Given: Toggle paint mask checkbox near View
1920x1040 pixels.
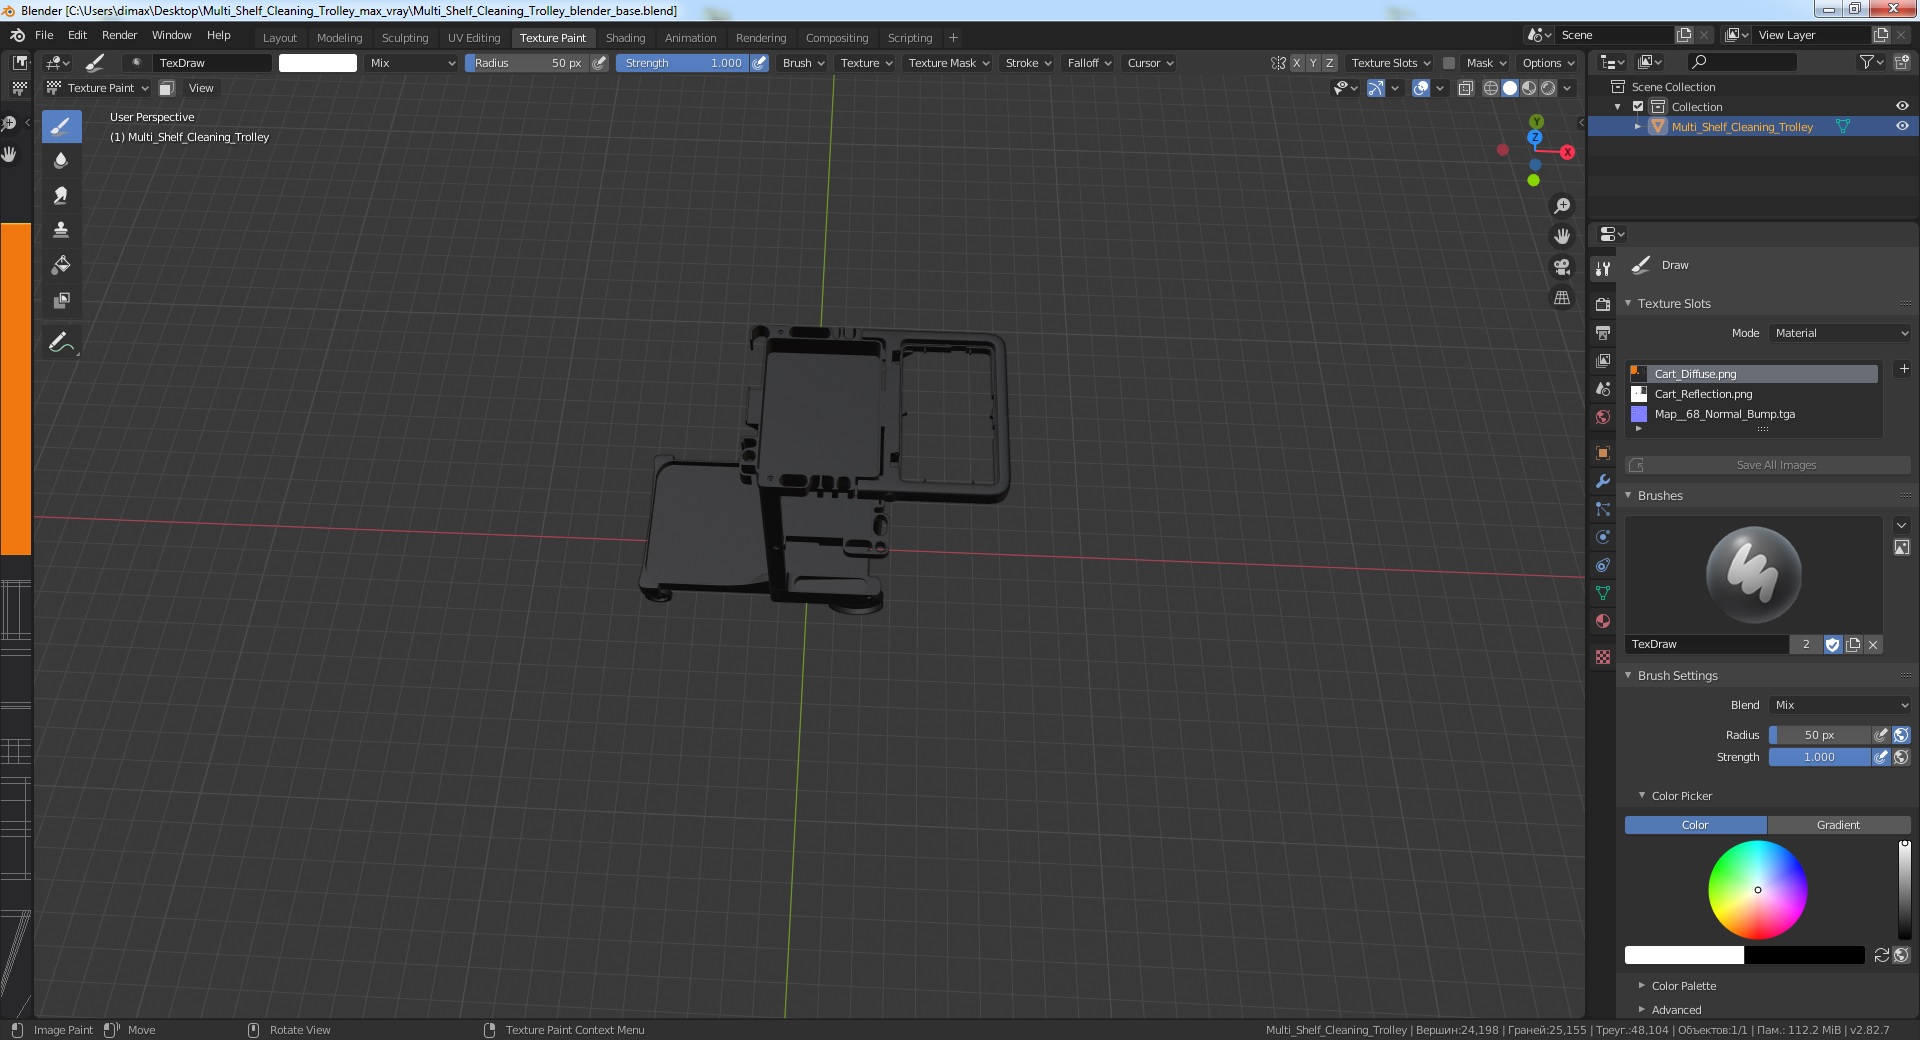Looking at the screenshot, I should coord(167,88).
